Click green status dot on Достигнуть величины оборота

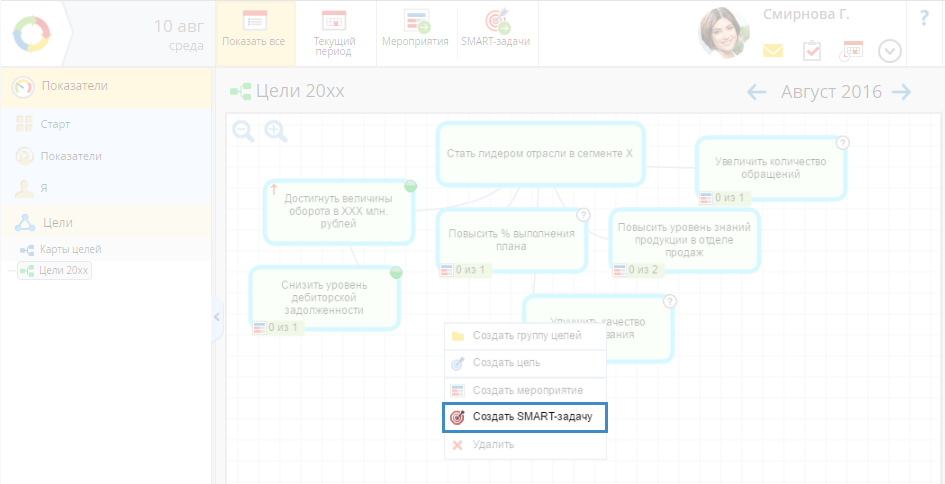410,186
